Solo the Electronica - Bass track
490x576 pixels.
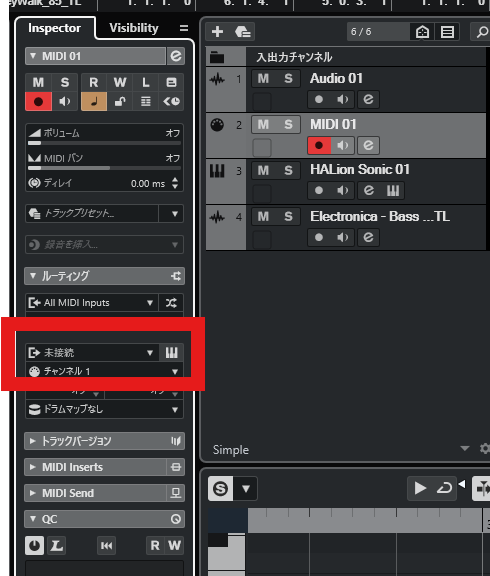[288, 216]
